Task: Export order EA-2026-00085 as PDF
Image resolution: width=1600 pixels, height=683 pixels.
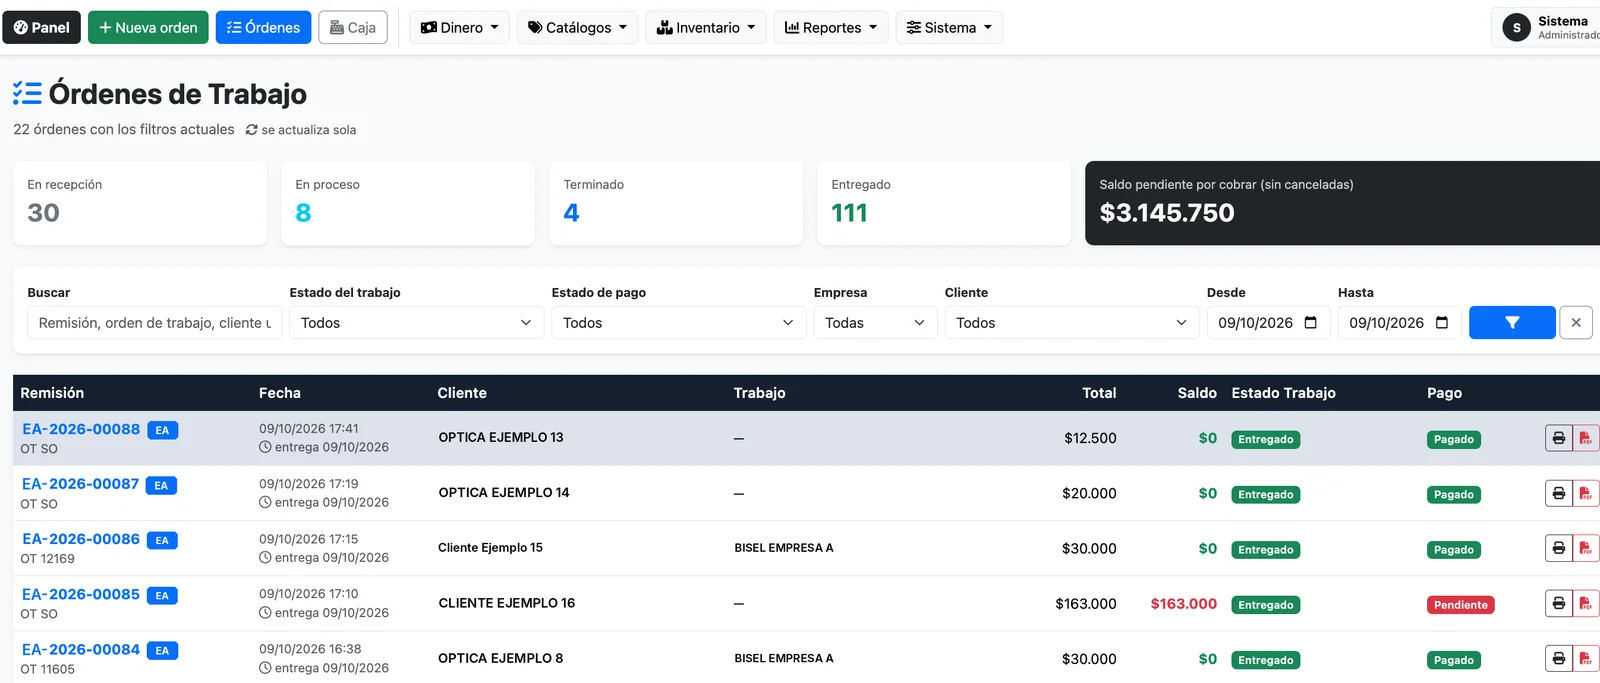Action: pos(1586,603)
